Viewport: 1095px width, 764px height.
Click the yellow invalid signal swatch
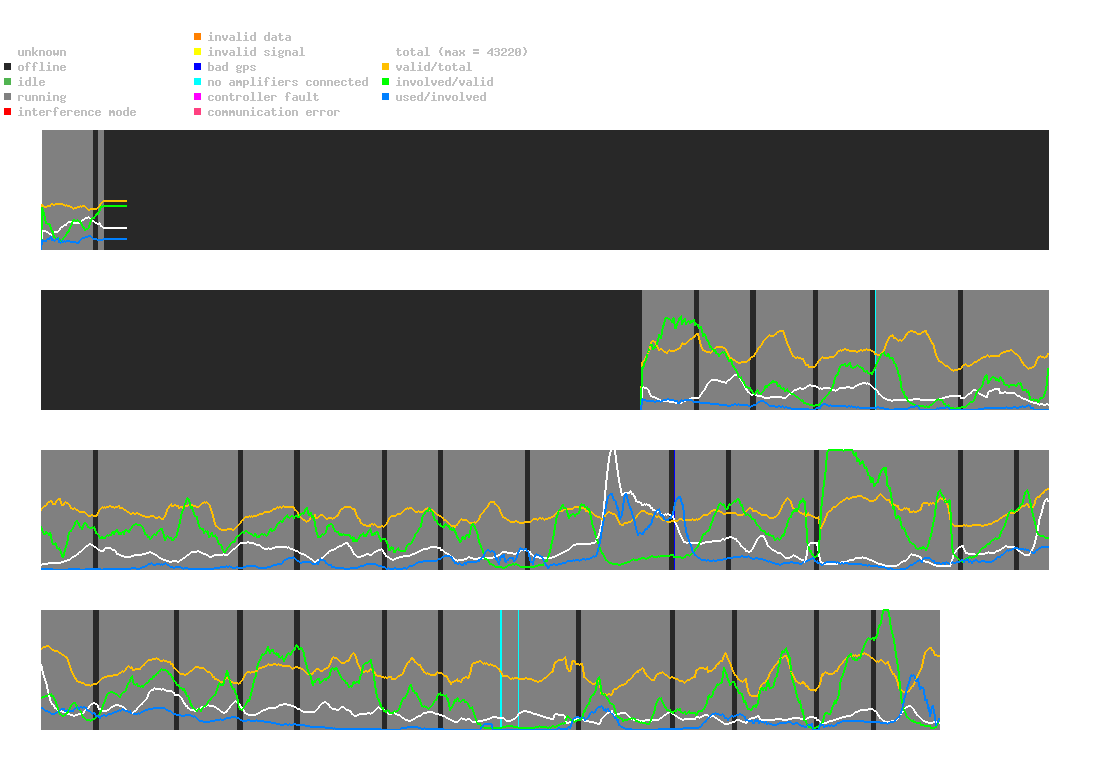point(198,52)
